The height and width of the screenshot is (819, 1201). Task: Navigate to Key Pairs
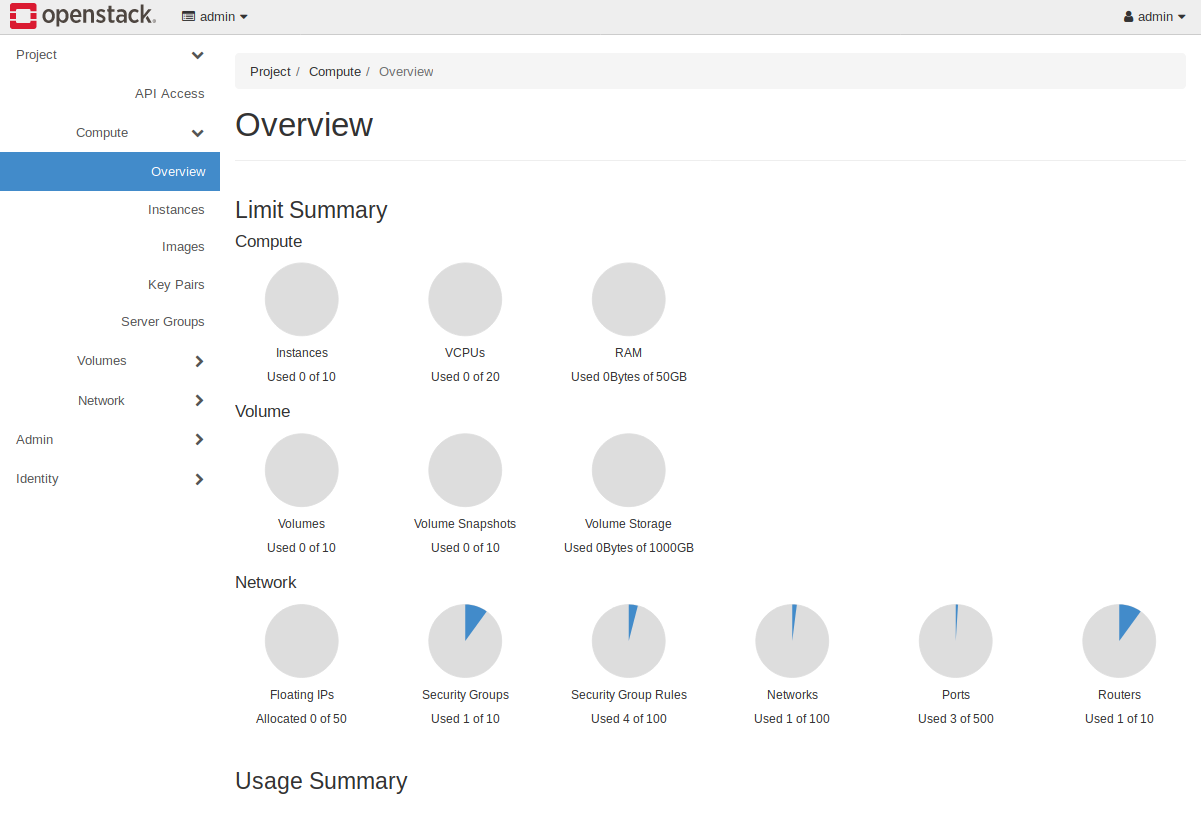(176, 284)
